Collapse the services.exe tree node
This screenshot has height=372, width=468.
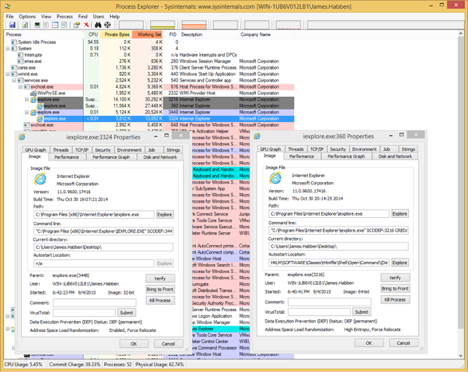(14, 80)
